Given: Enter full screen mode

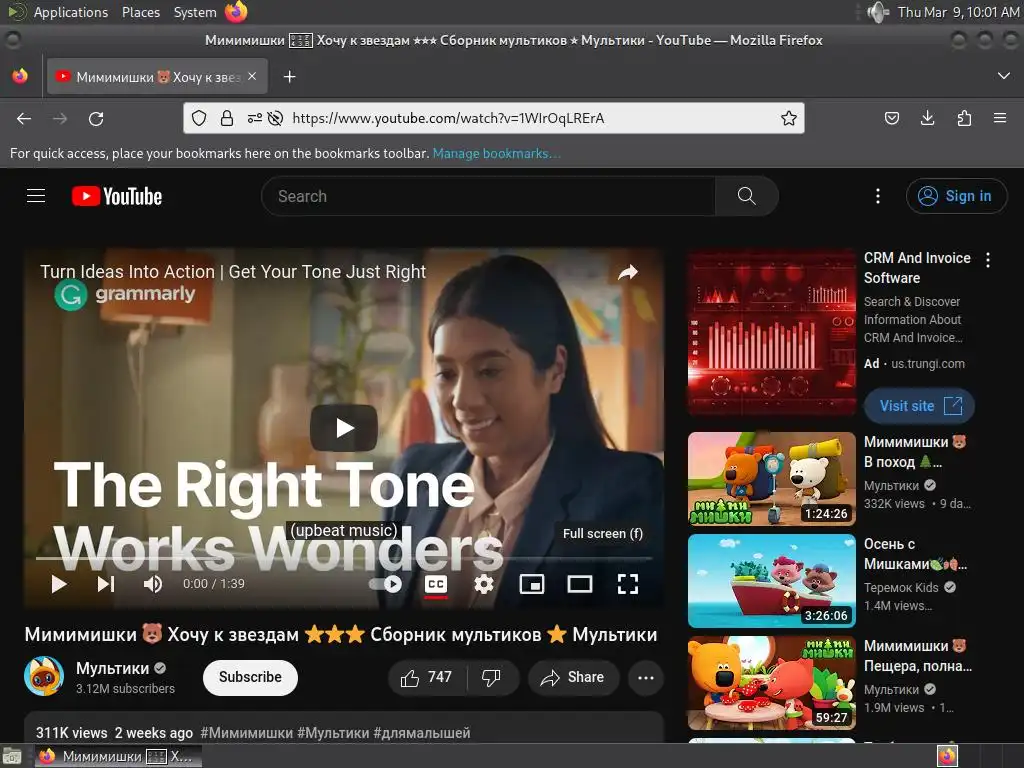Looking at the screenshot, I should click(x=628, y=584).
